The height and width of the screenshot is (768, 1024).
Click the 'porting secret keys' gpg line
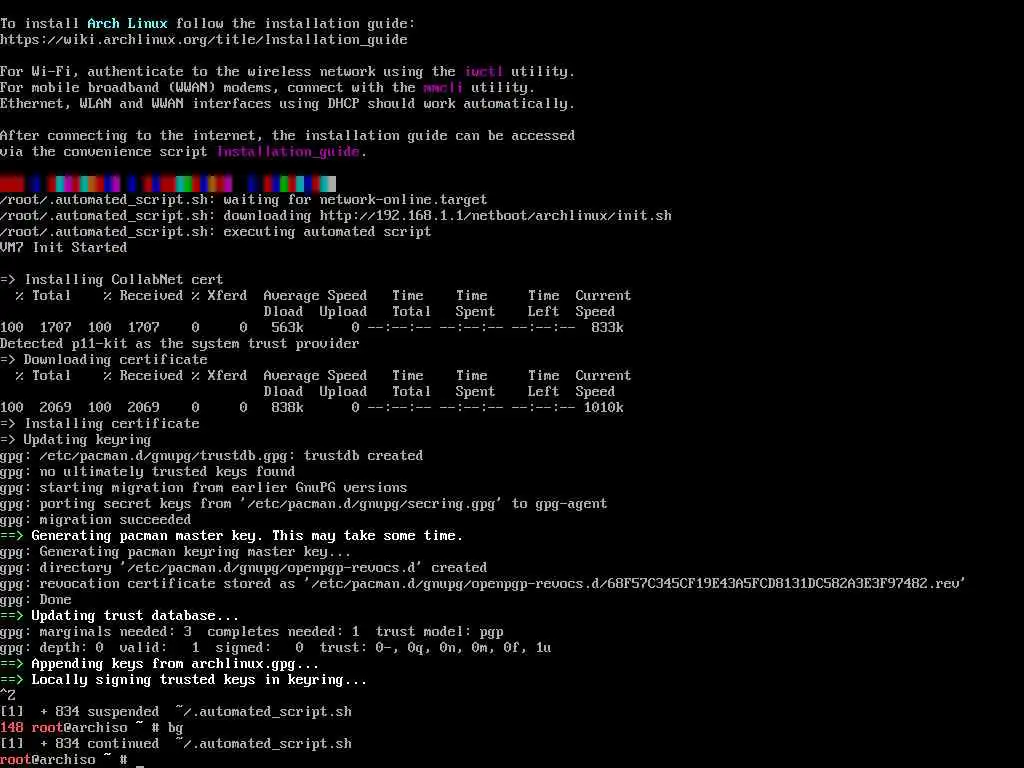point(304,504)
